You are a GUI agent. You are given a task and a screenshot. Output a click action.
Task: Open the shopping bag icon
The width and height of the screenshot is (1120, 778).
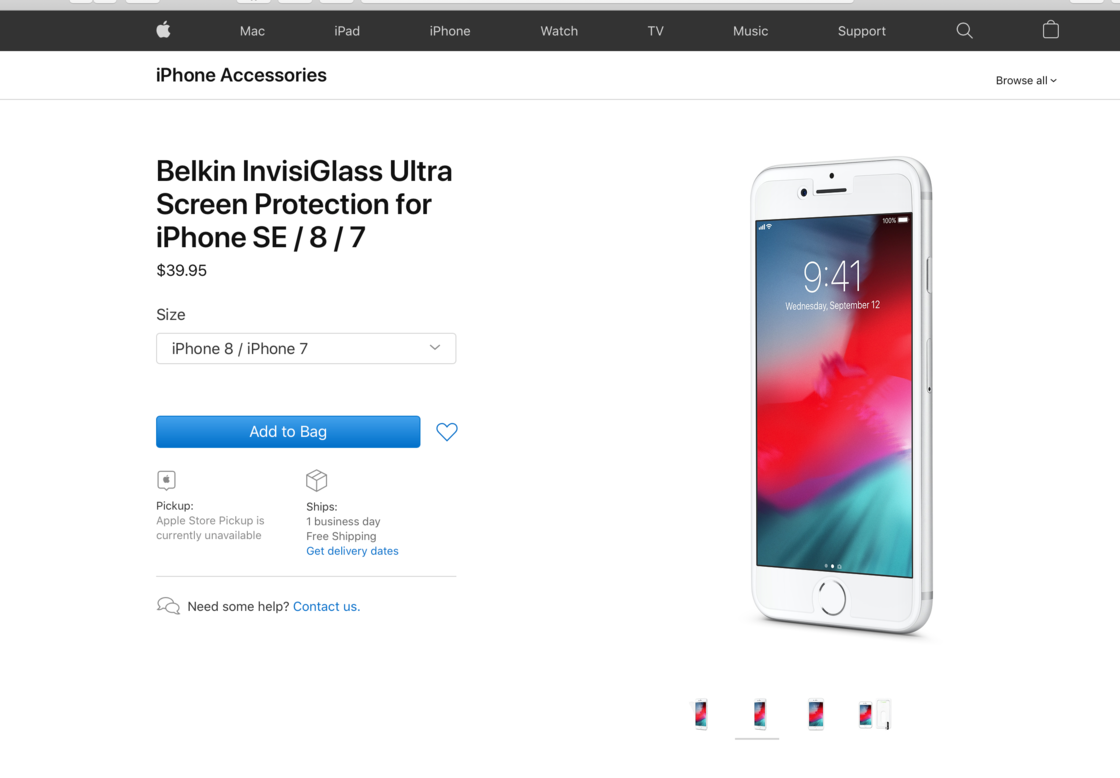pyautogui.click(x=1051, y=30)
